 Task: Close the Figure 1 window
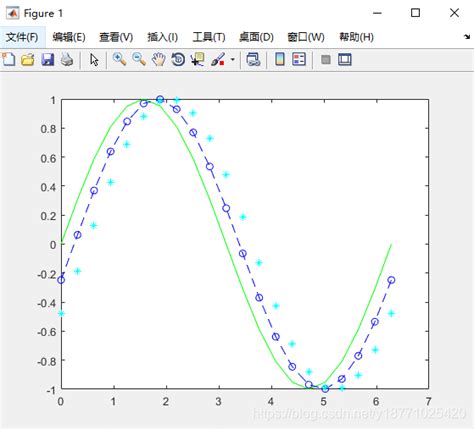point(454,13)
